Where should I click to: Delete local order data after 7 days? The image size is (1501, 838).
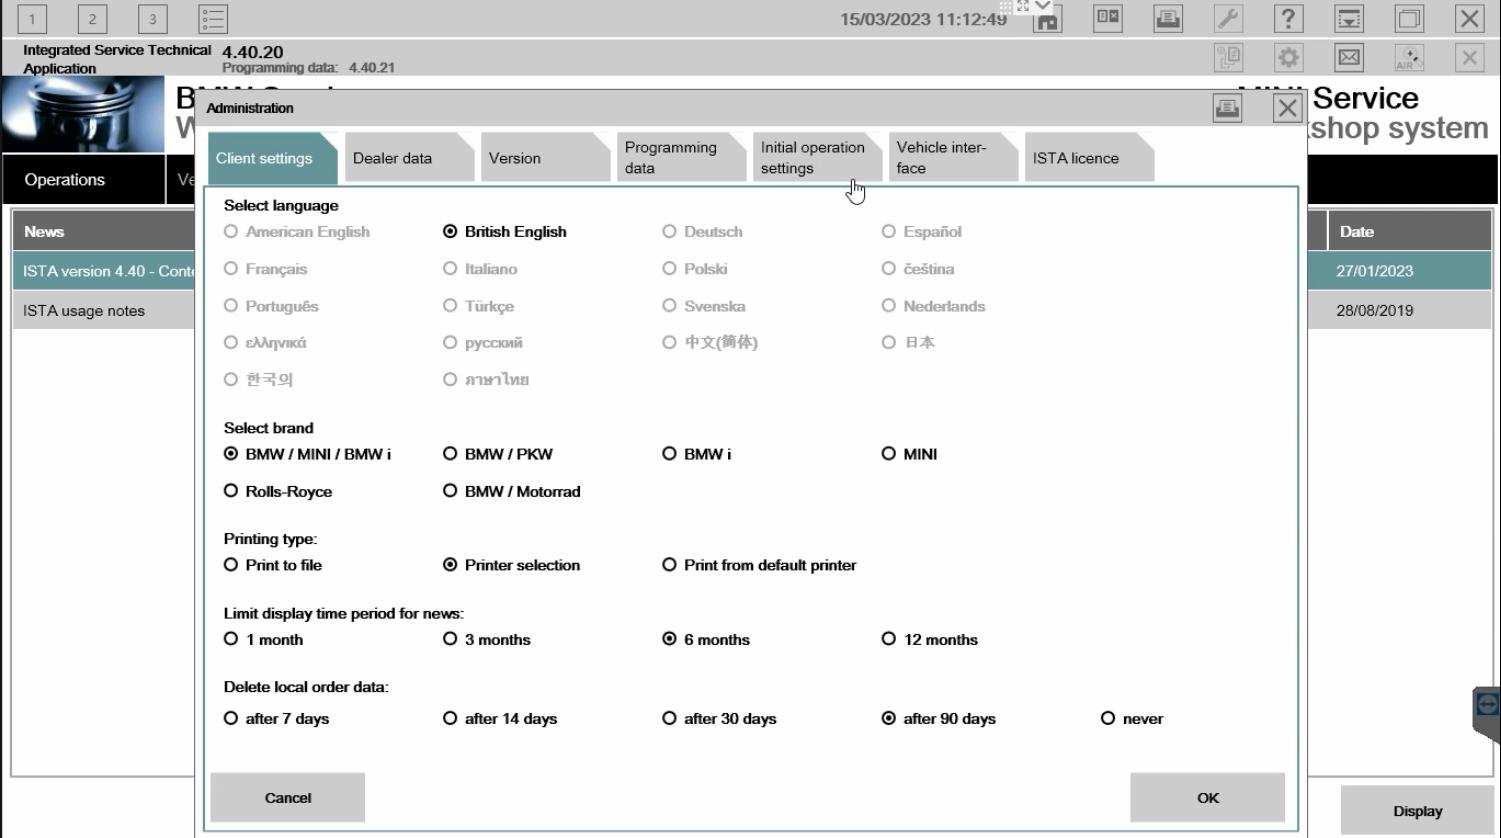276,719
